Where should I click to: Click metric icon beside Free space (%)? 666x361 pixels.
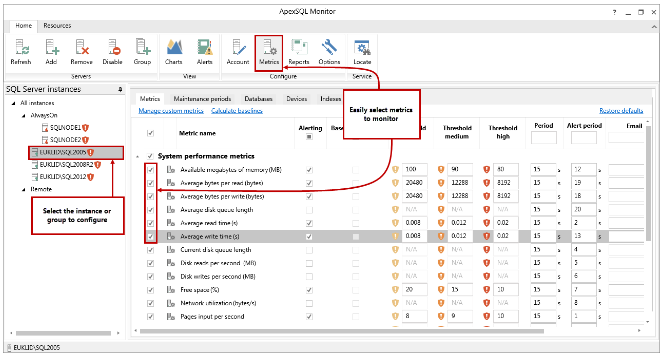click(171, 290)
